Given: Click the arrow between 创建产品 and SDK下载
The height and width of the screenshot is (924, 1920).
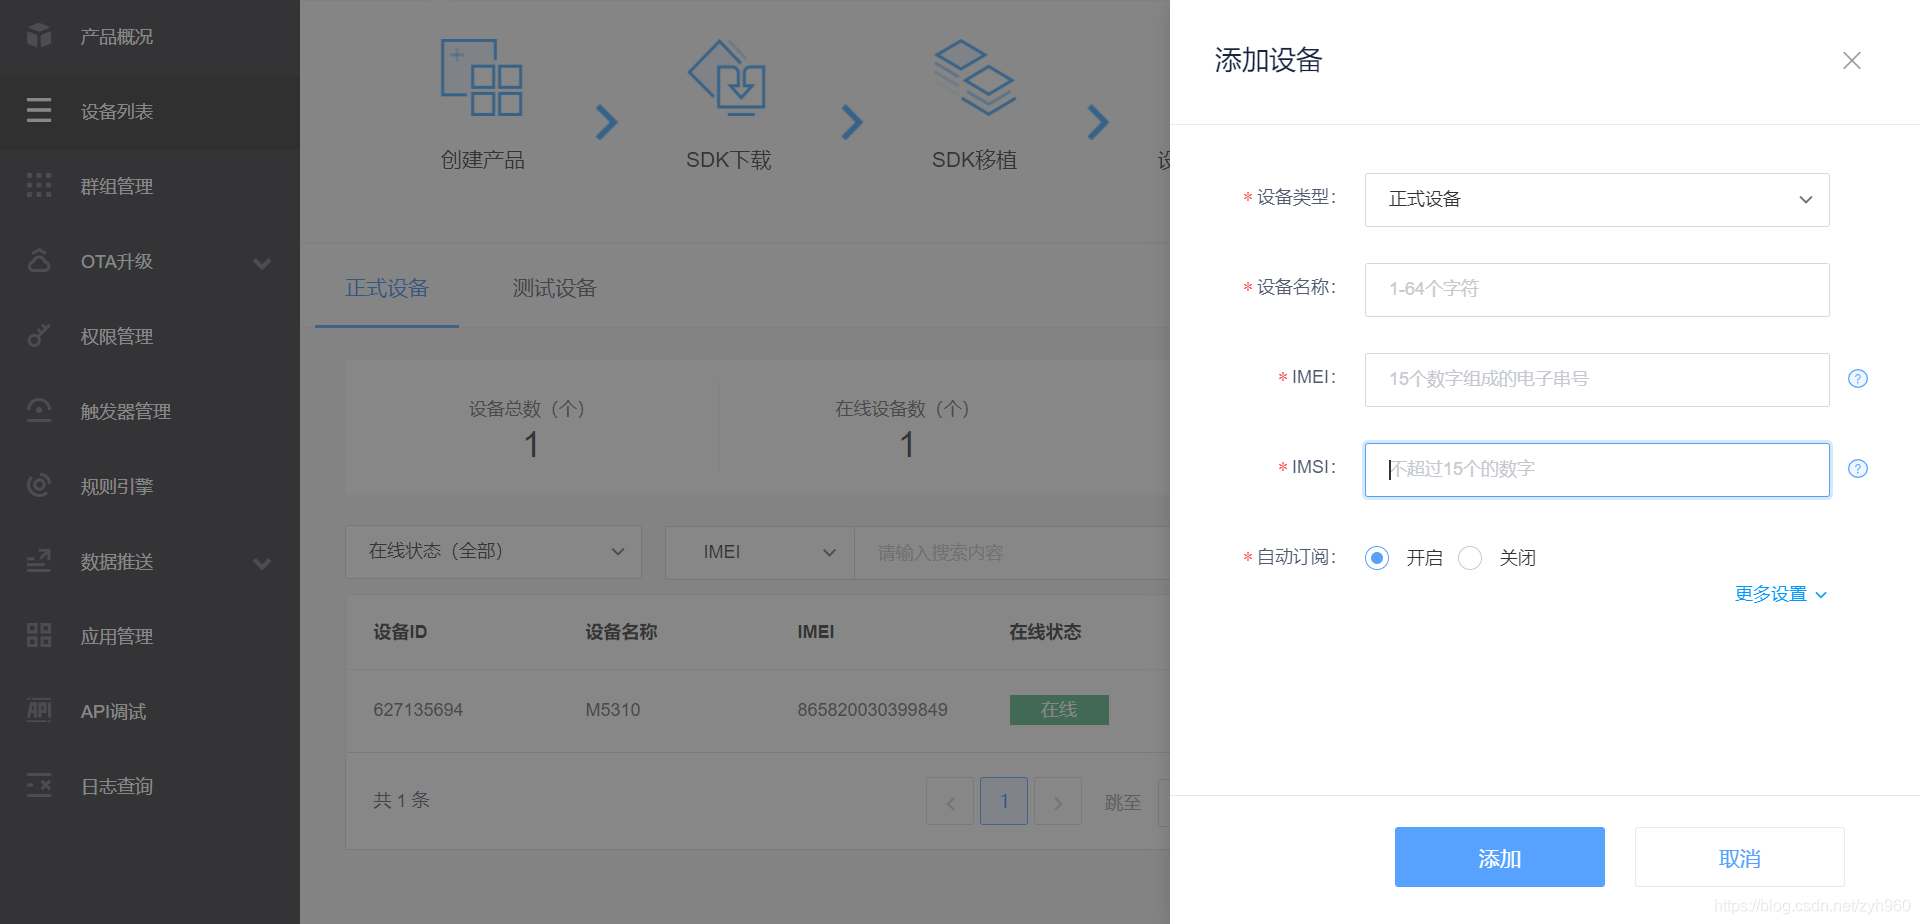Looking at the screenshot, I should click(606, 122).
